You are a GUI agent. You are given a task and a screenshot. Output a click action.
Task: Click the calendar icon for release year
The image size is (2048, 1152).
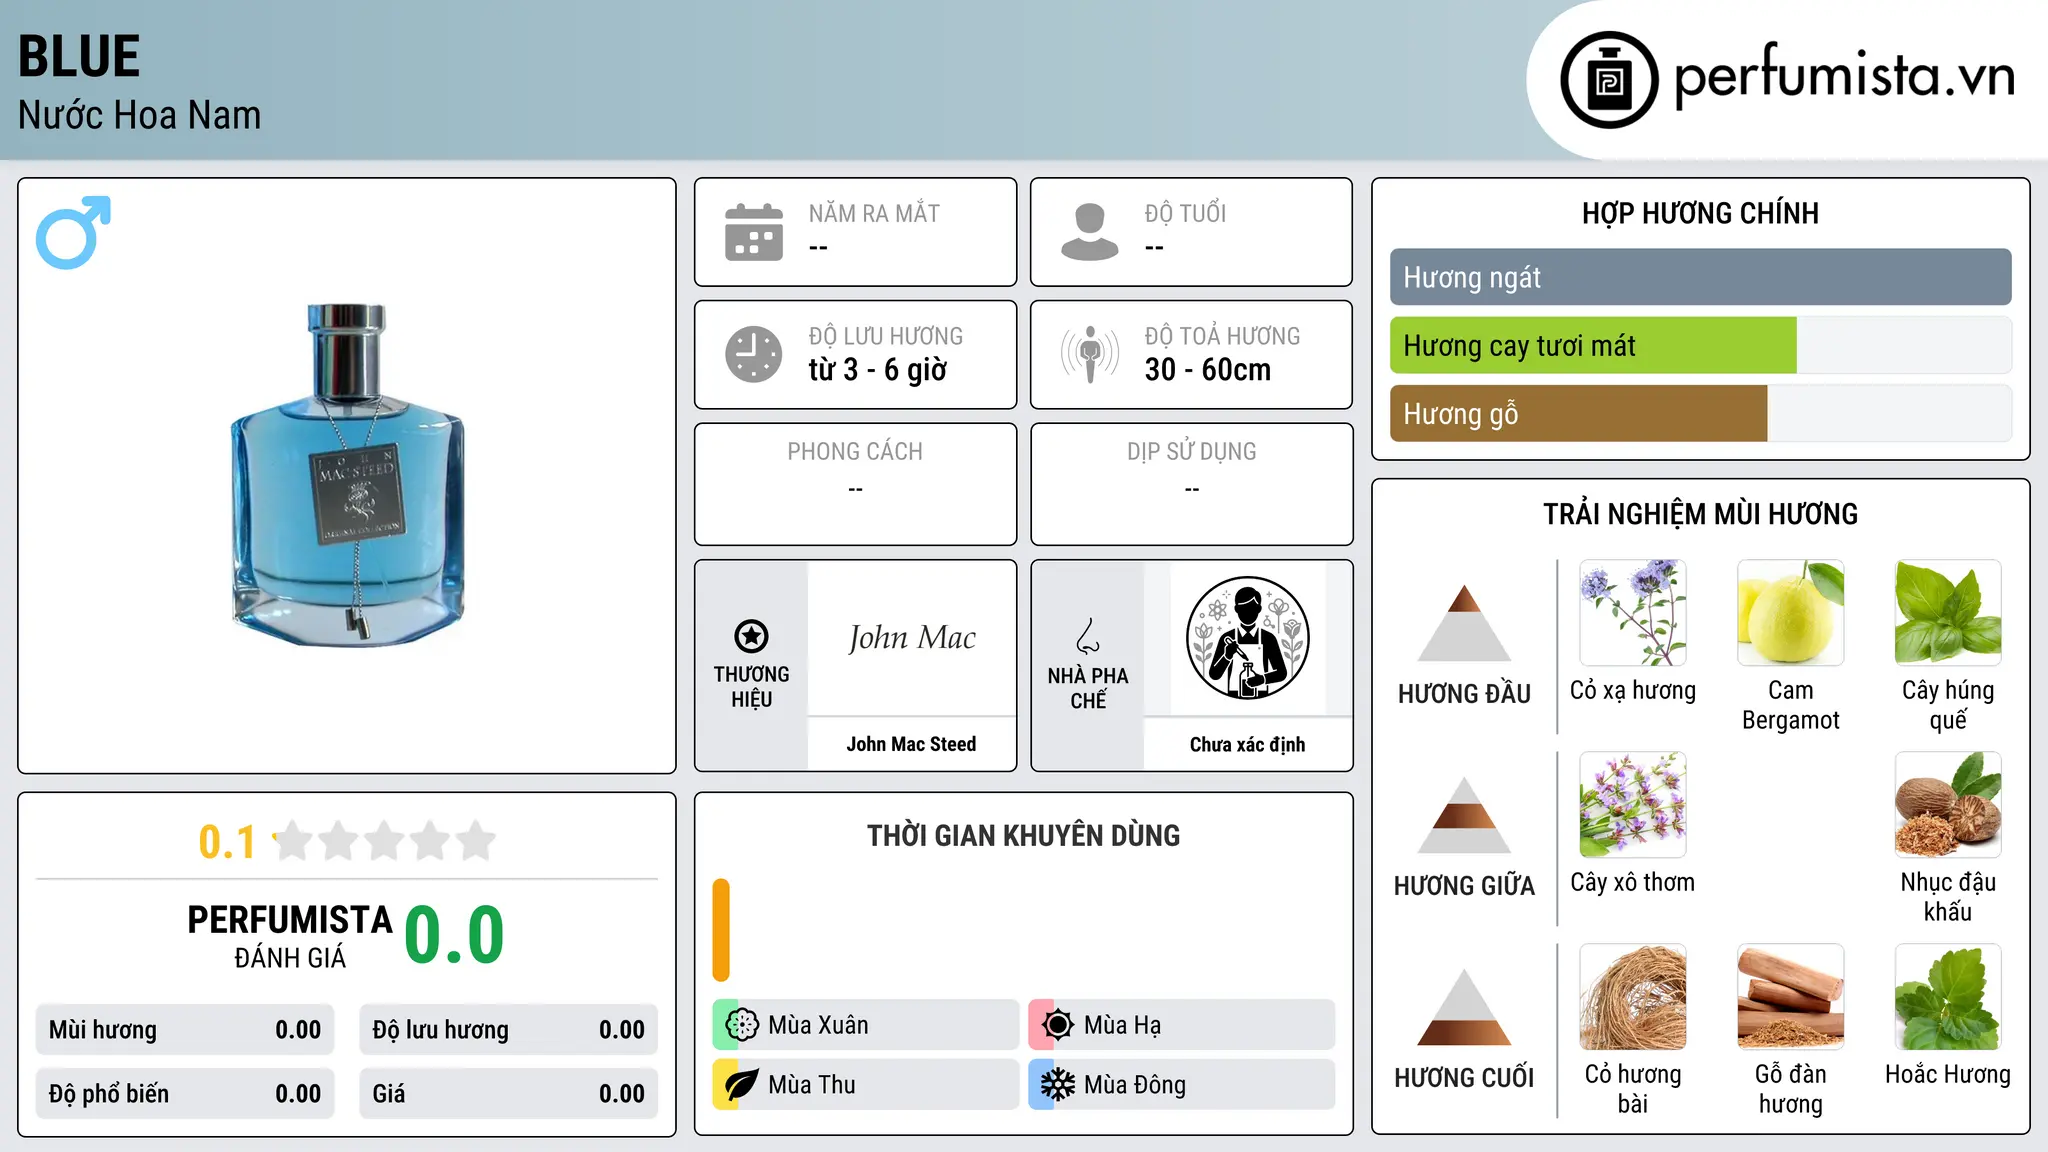coord(754,232)
